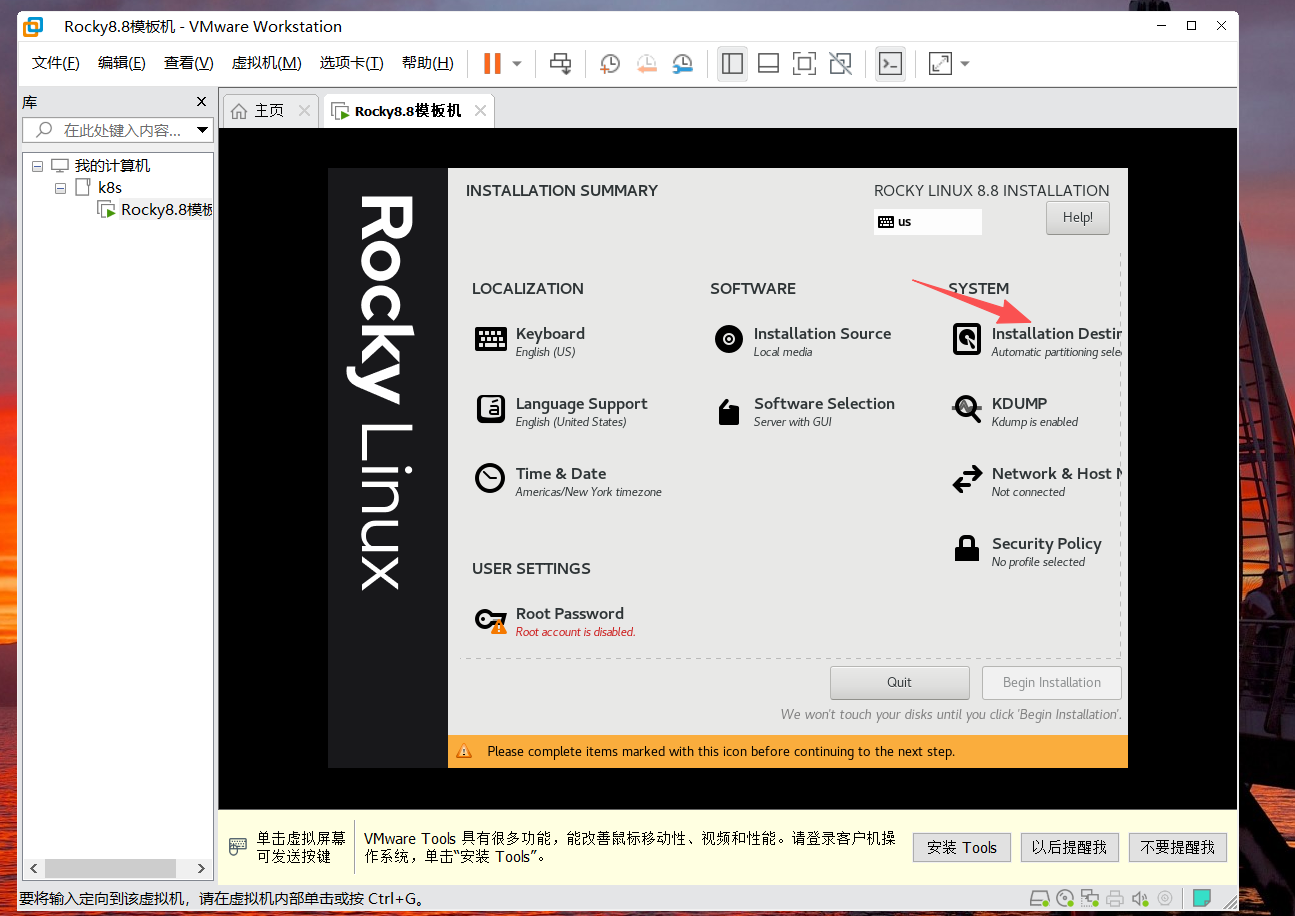1295x916 pixels.
Task: Open Network & Host Name settings
Action: pos(1036,481)
